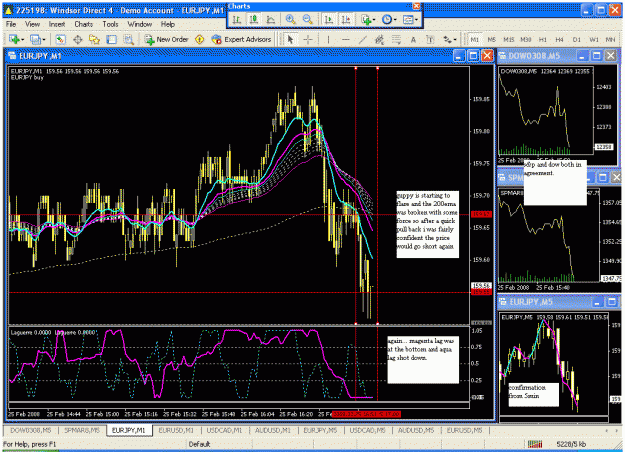Open the chart Templates dropdown
The width and height of the screenshot is (625, 452).
click(410, 19)
